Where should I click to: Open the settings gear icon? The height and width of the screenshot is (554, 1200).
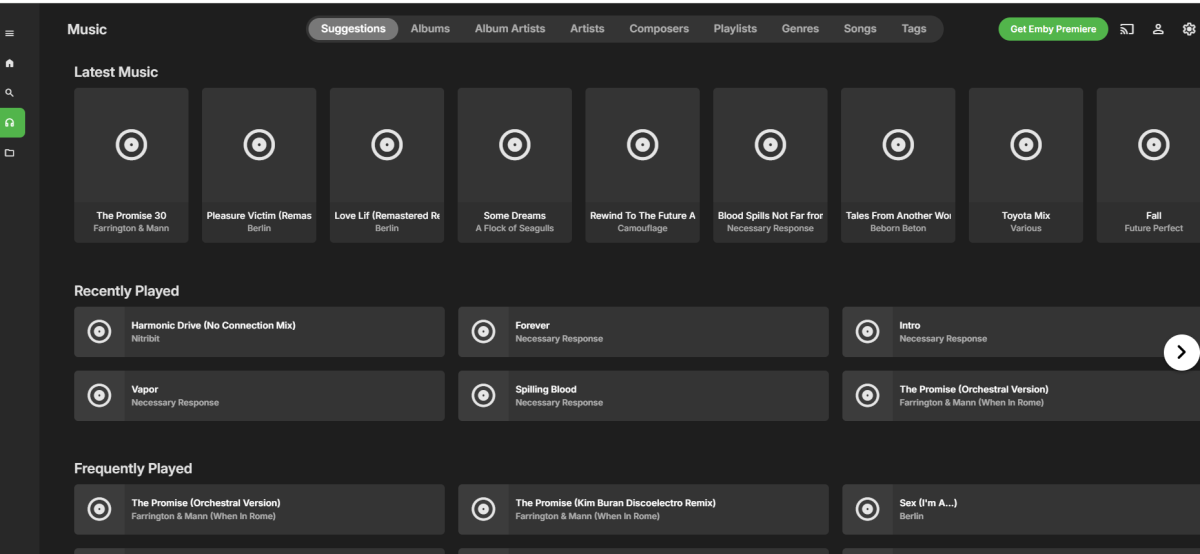point(1188,29)
